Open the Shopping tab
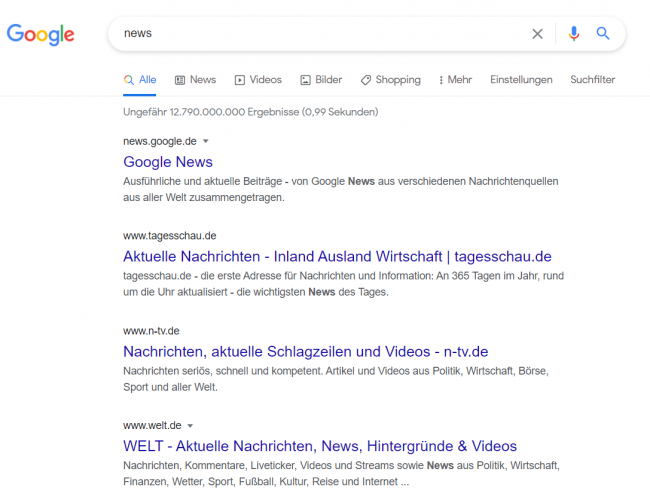Image resolution: width=650 pixels, height=502 pixels. pyautogui.click(x=390, y=80)
